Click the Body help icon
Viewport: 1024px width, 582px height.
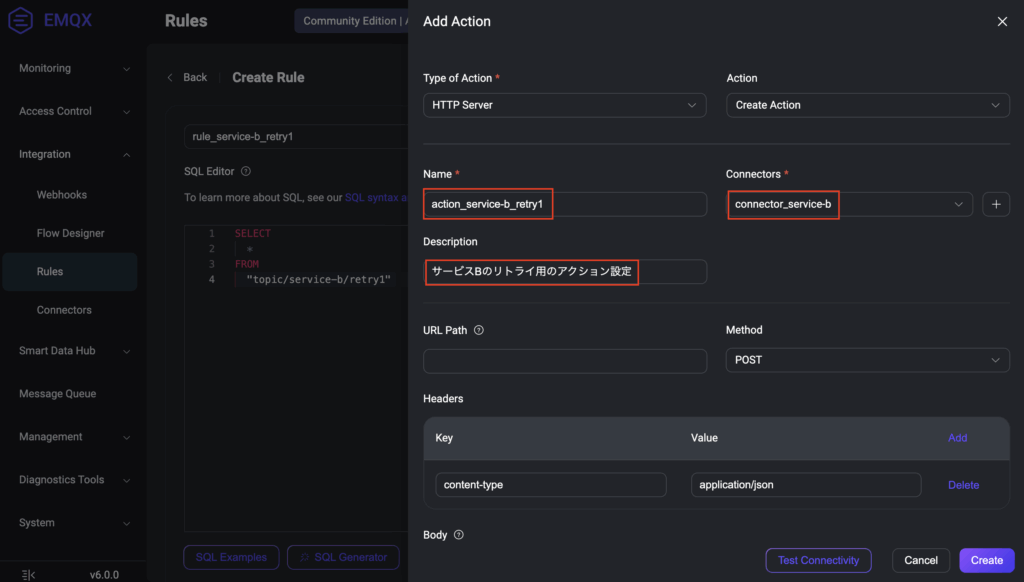459,535
